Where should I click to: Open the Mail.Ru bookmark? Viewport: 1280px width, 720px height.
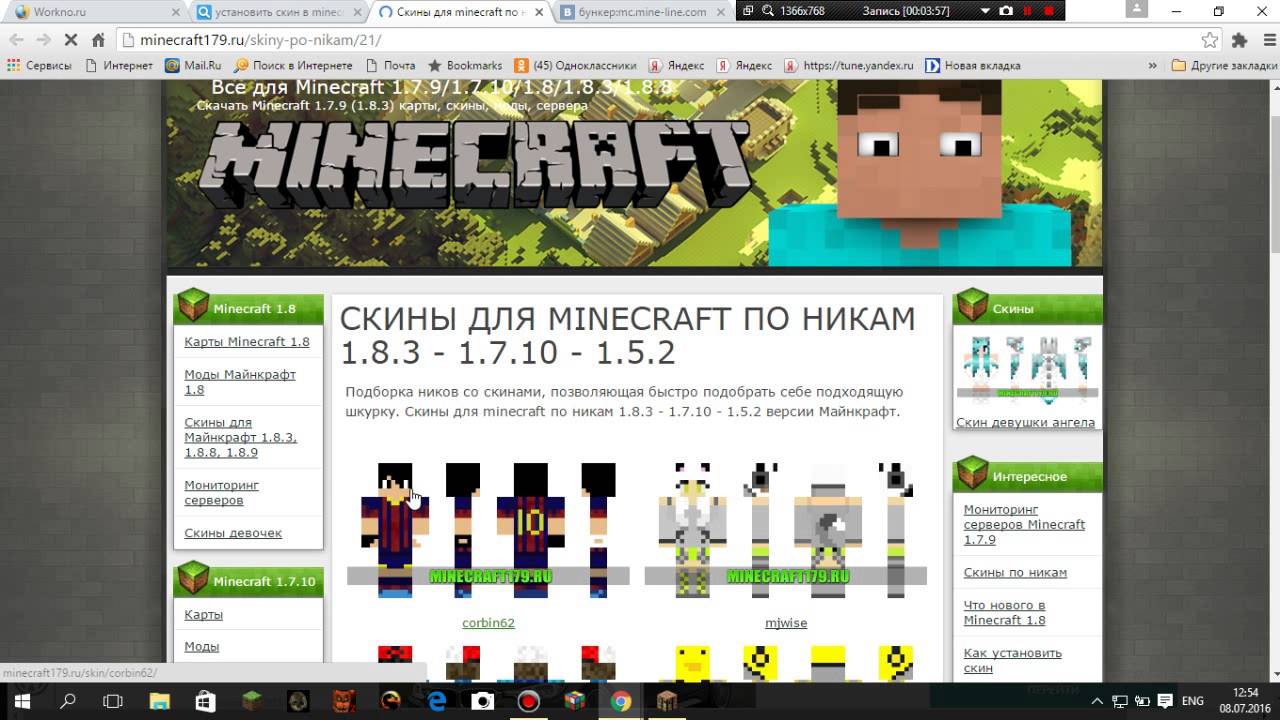point(193,65)
